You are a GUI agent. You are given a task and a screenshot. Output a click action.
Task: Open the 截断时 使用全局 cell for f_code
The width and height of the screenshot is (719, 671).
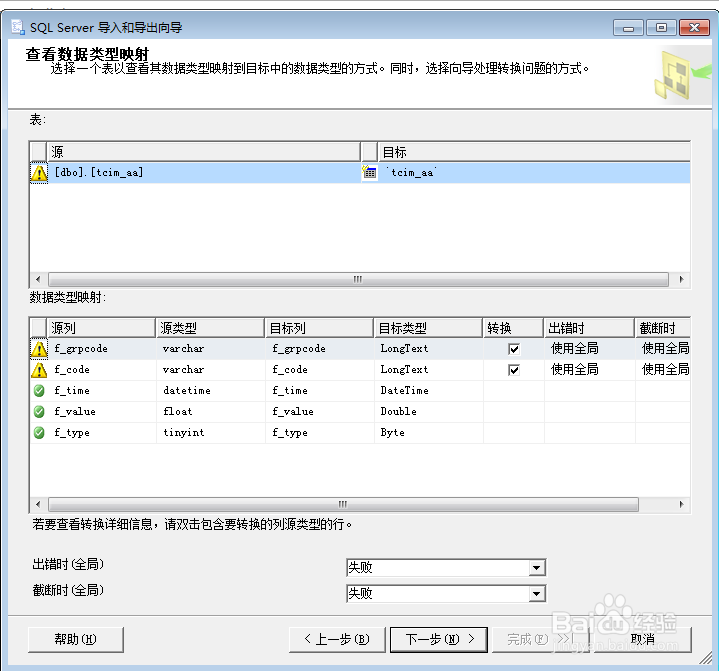click(663, 370)
